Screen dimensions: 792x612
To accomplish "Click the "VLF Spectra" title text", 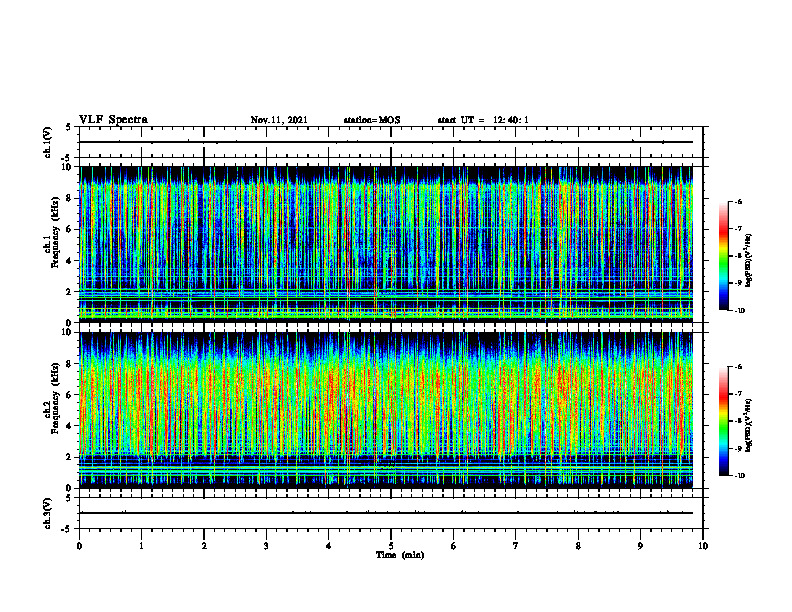I will 113,120.
